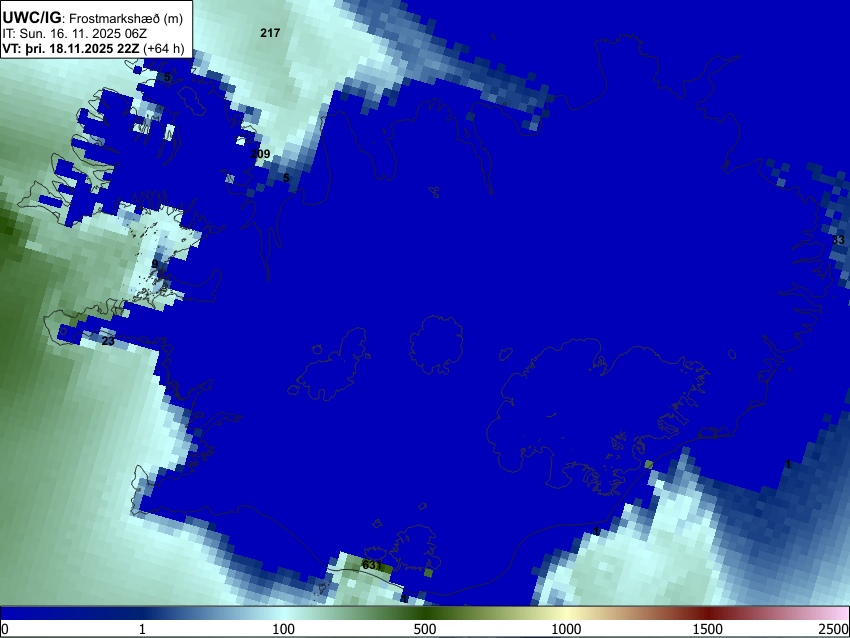Click the '1500' tick label on the color scale
This screenshot has height=638, width=850.
708,629
